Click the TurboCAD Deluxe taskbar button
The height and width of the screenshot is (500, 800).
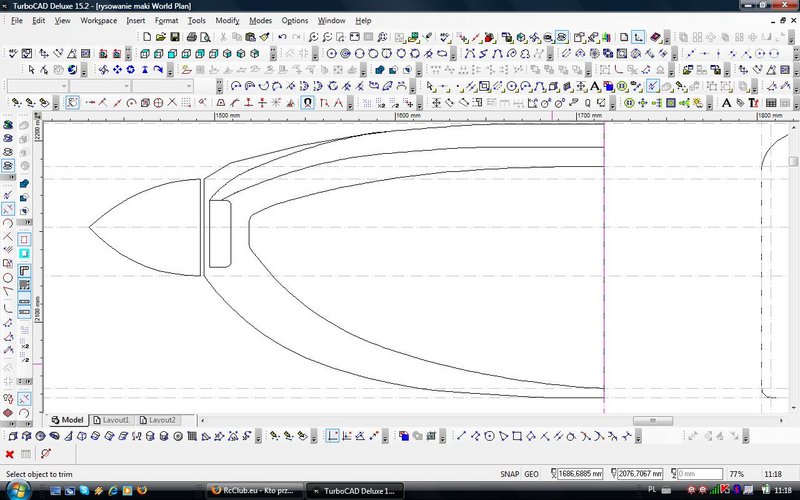[x=356, y=491]
